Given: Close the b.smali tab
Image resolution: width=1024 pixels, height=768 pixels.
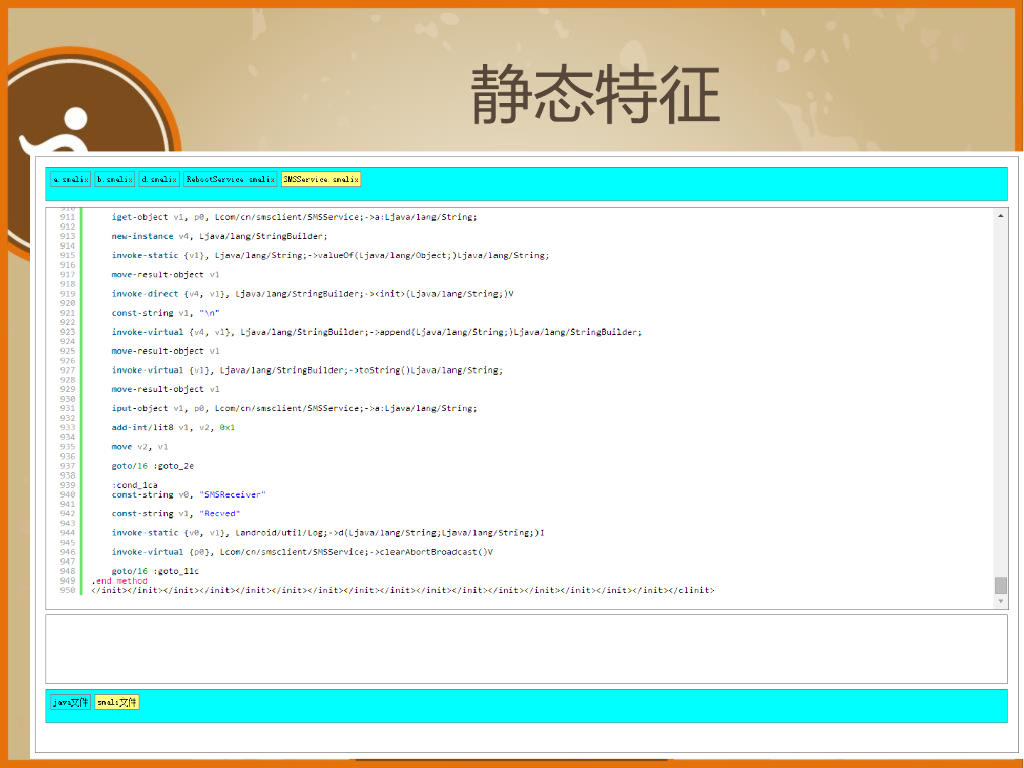Looking at the screenshot, I should click(x=130, y=179).
